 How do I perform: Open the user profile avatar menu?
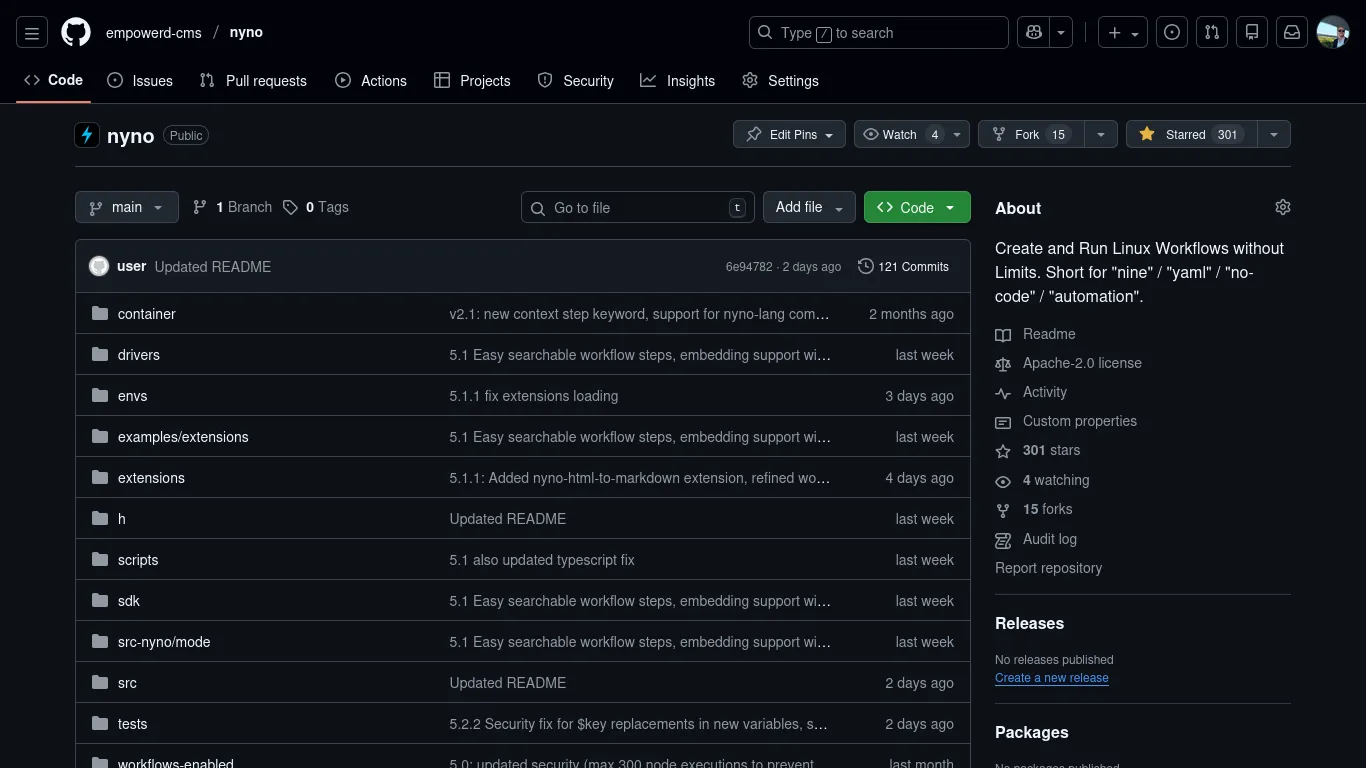1333,33
